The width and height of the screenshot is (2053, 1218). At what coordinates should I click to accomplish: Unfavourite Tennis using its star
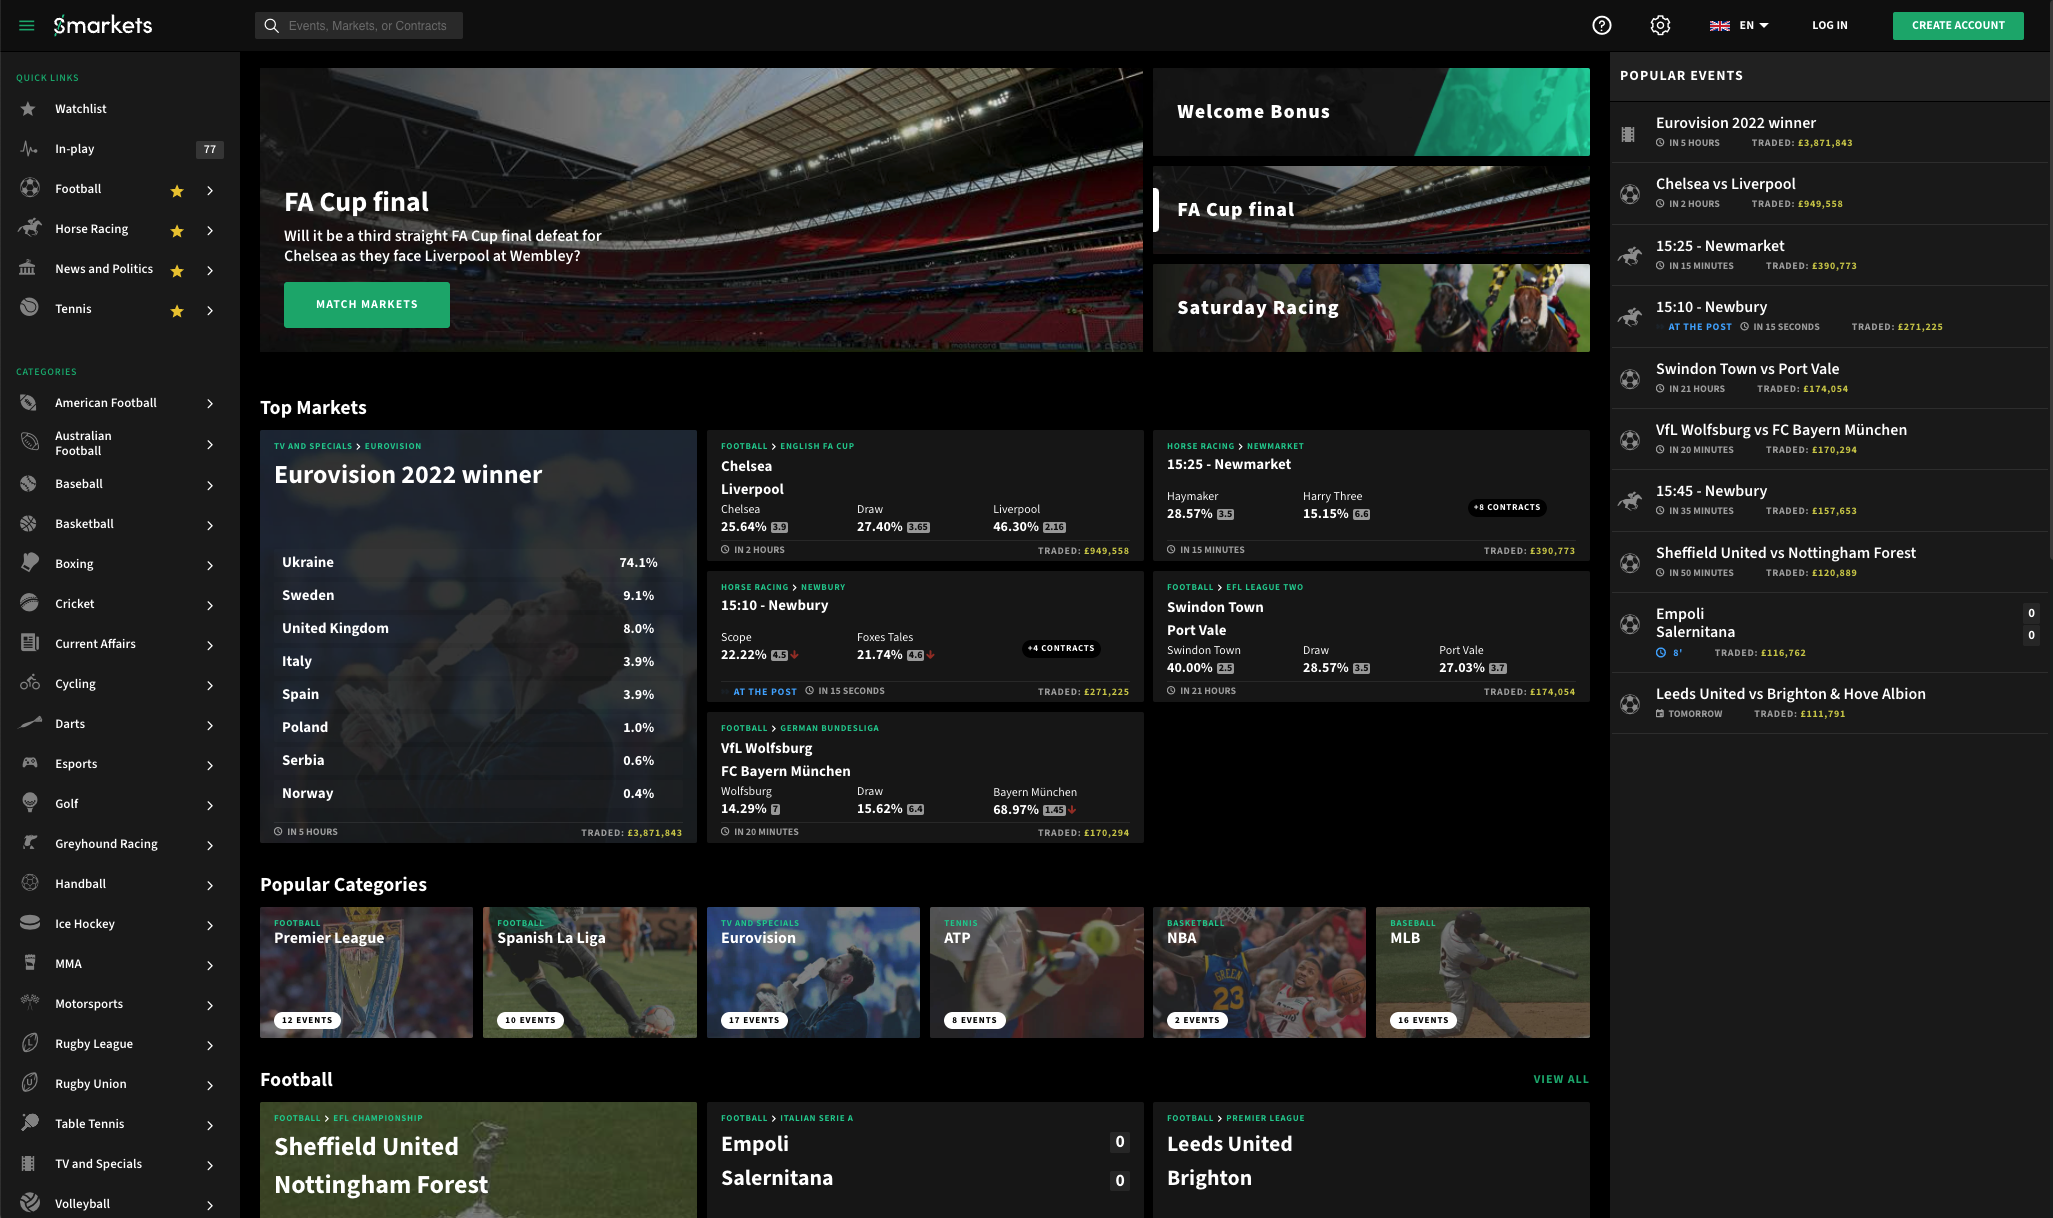(177, 310)
